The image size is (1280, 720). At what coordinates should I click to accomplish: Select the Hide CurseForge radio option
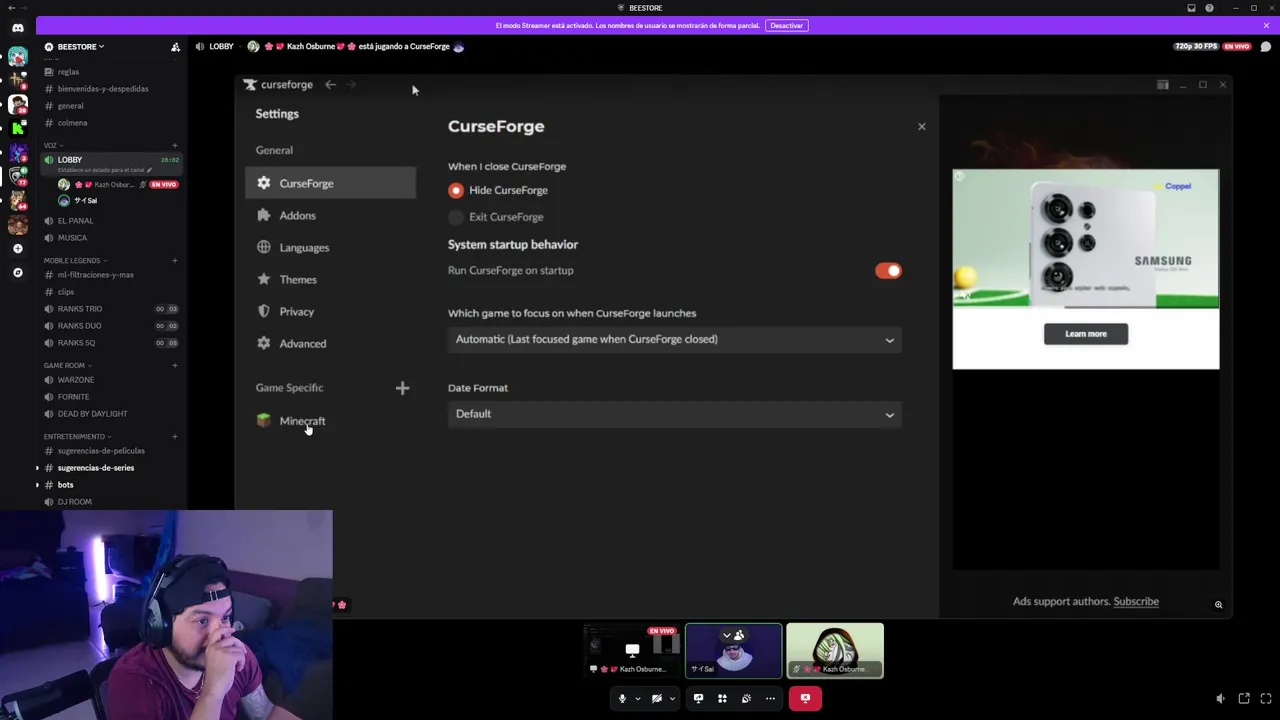pos(456,191)
